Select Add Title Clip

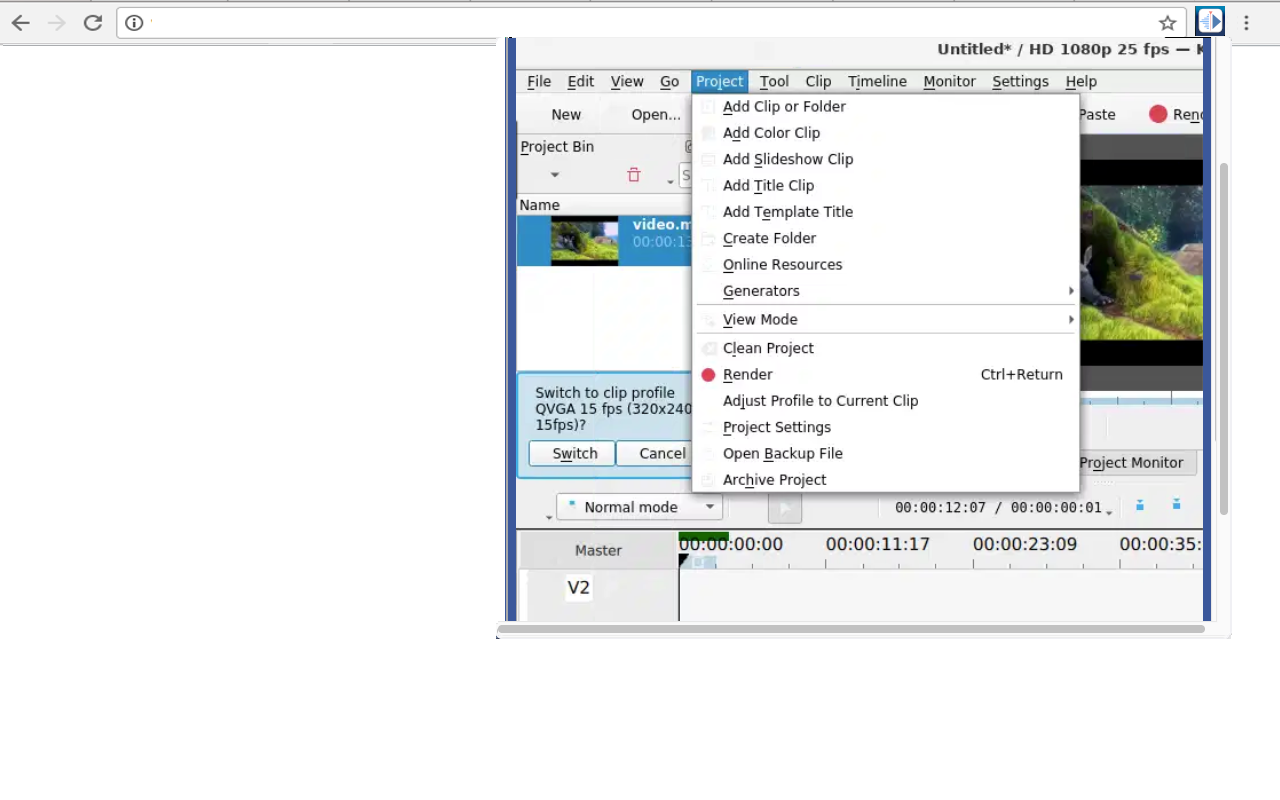pos(885,186)
